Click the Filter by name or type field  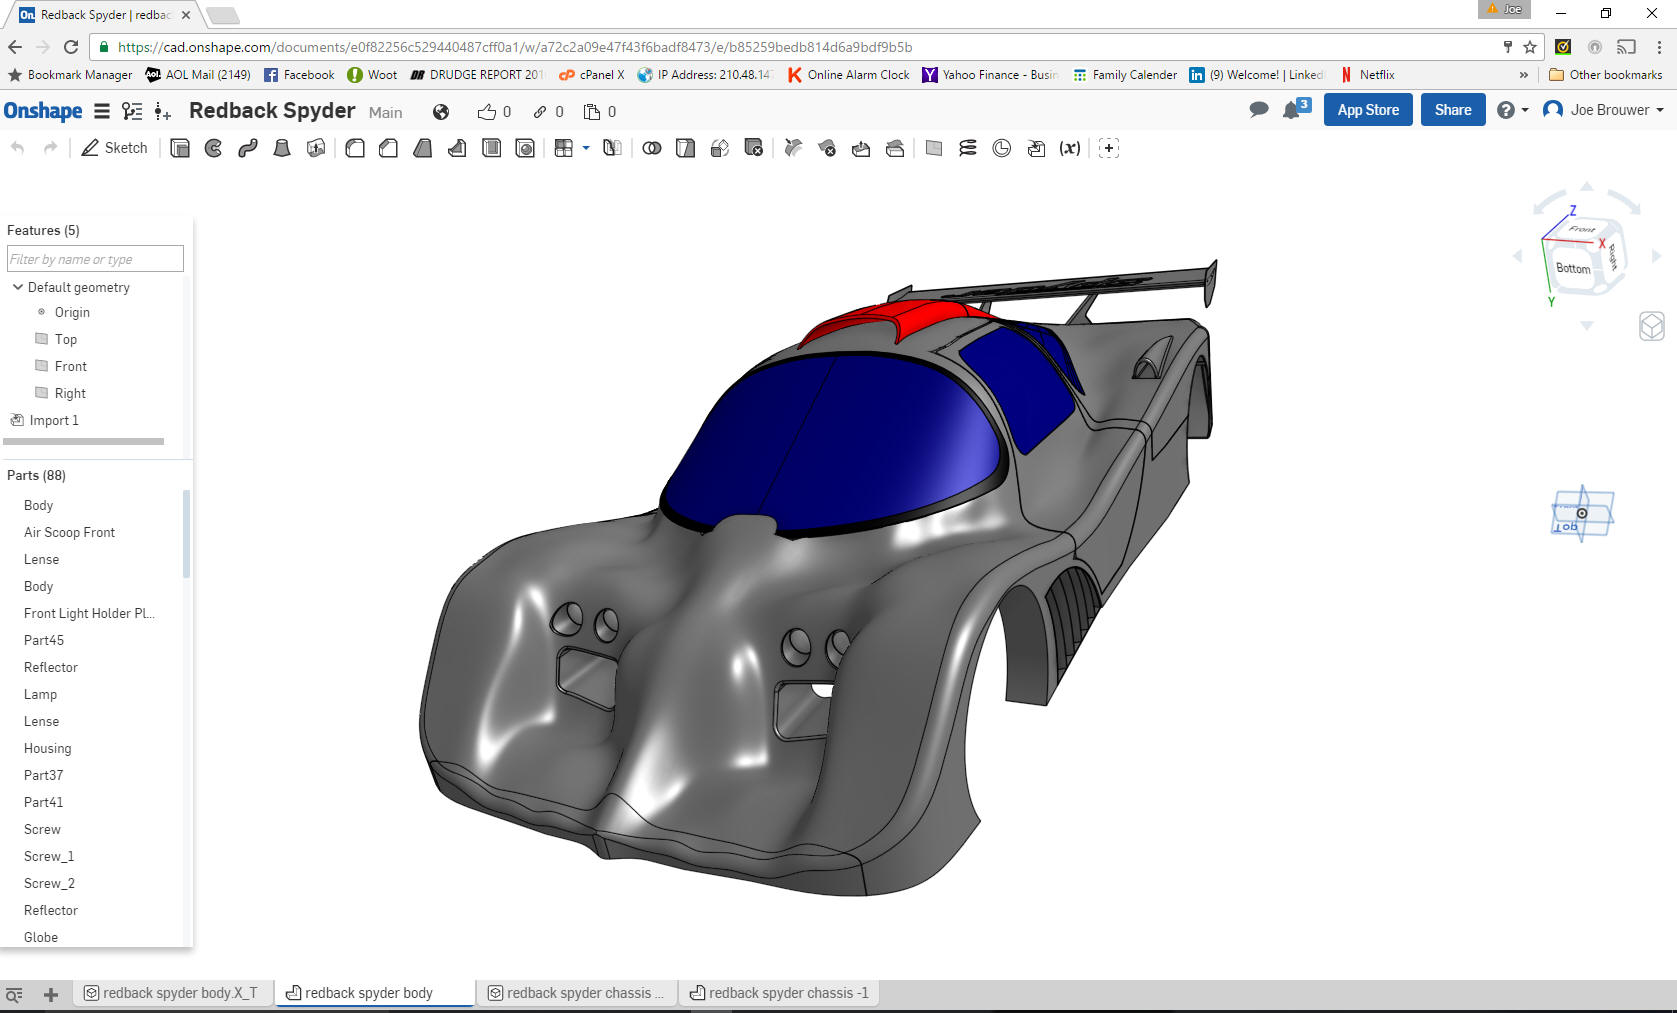tap(95, 259)
